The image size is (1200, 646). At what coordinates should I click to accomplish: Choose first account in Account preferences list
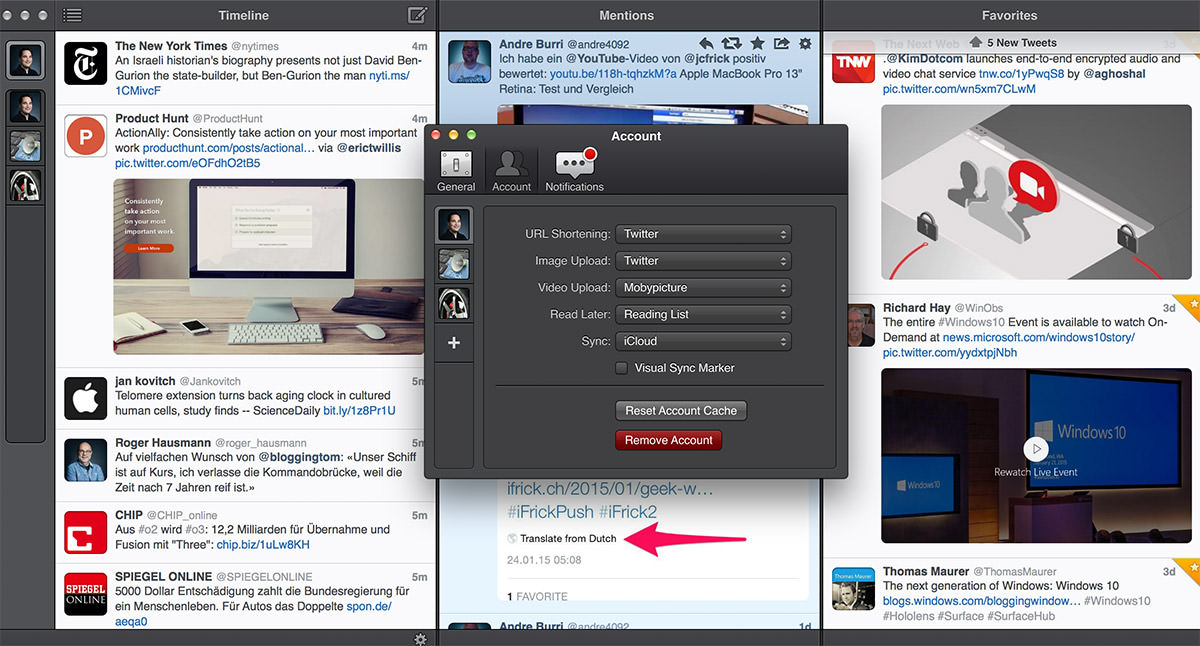coord(454,224)
